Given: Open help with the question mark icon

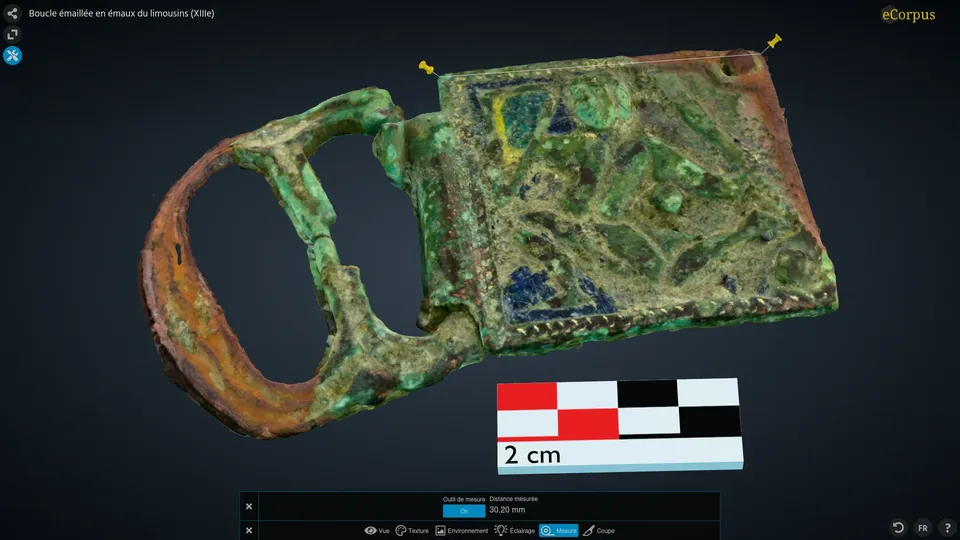Looking at the screenshot, I should pos(947,527).
